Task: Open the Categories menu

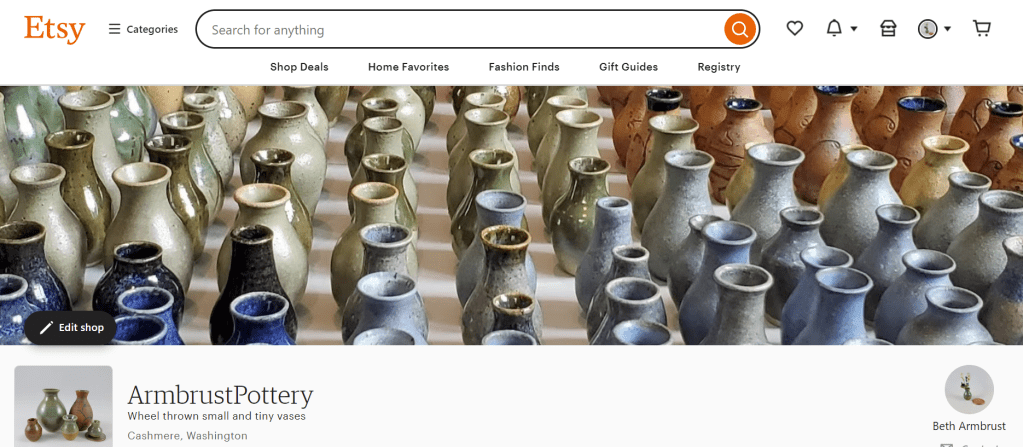Action: click(x=143, y=29)
